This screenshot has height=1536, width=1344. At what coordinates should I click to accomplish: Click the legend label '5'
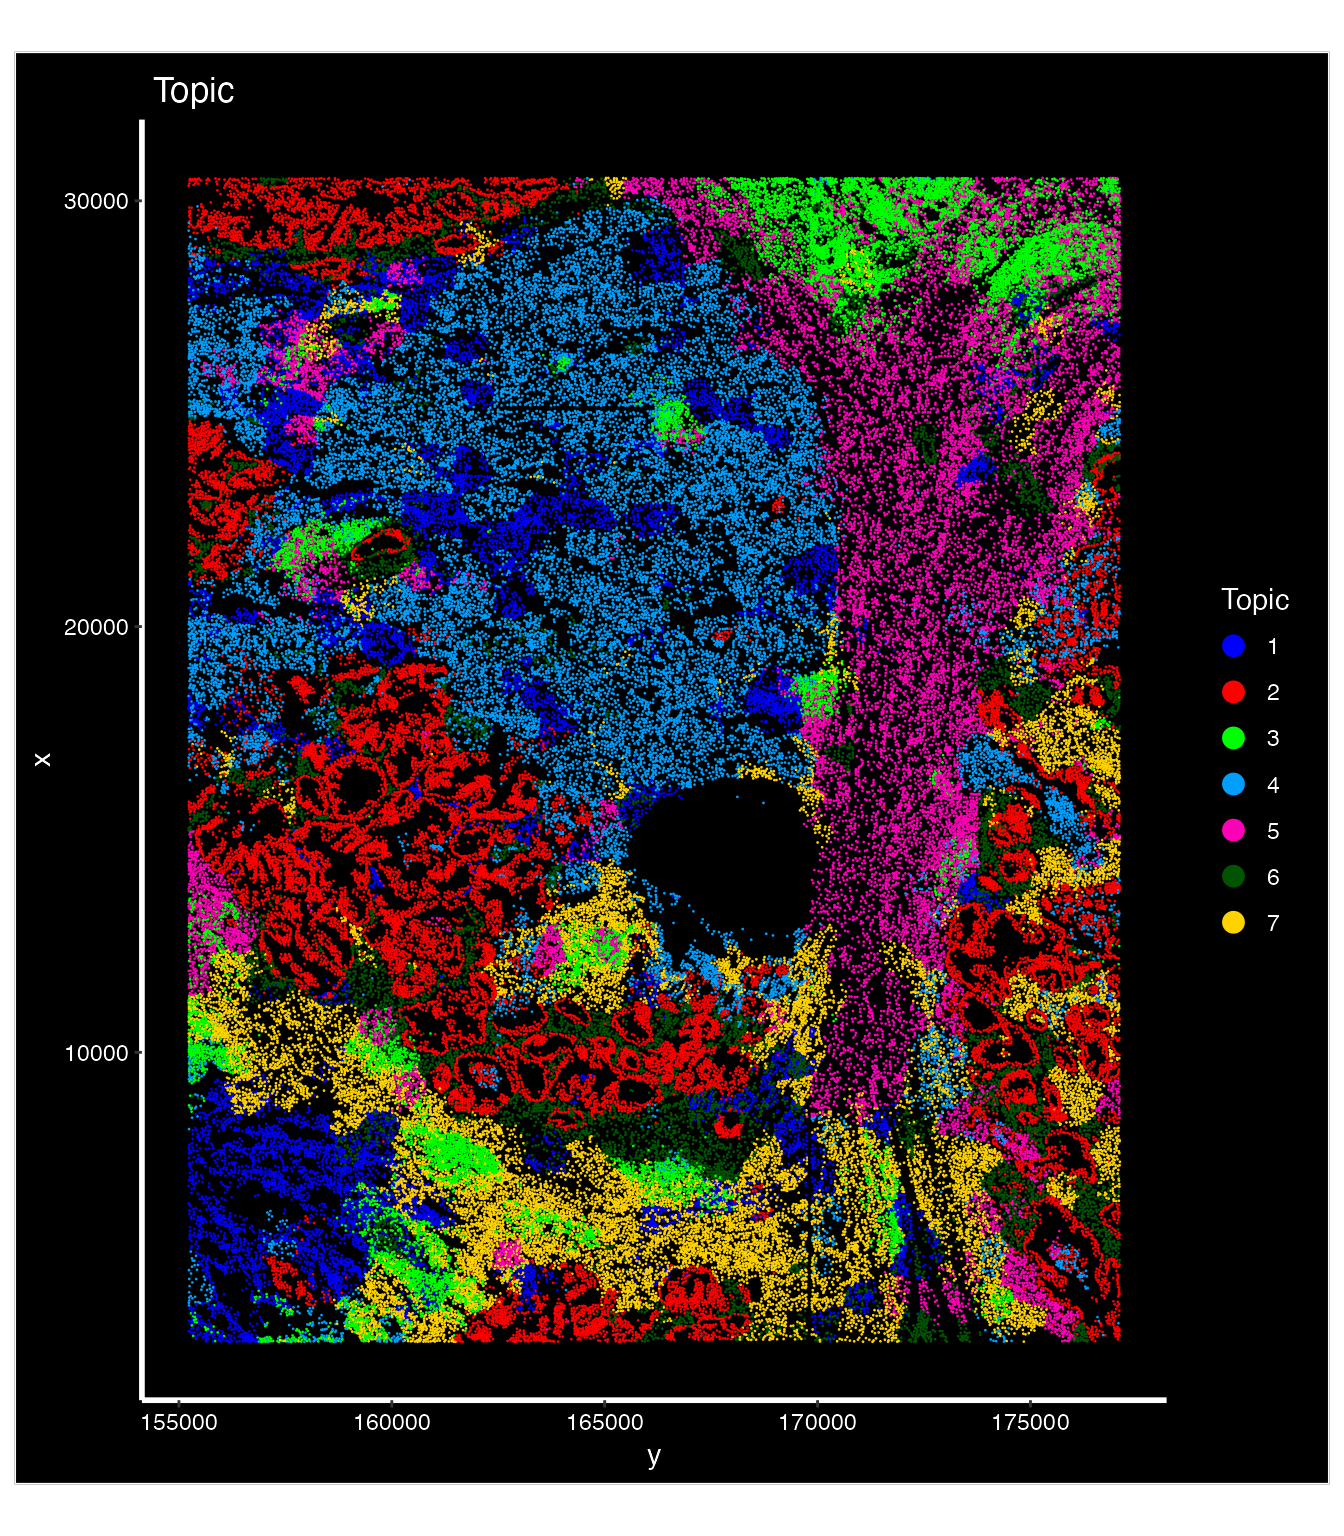(x=1272, y=832)
